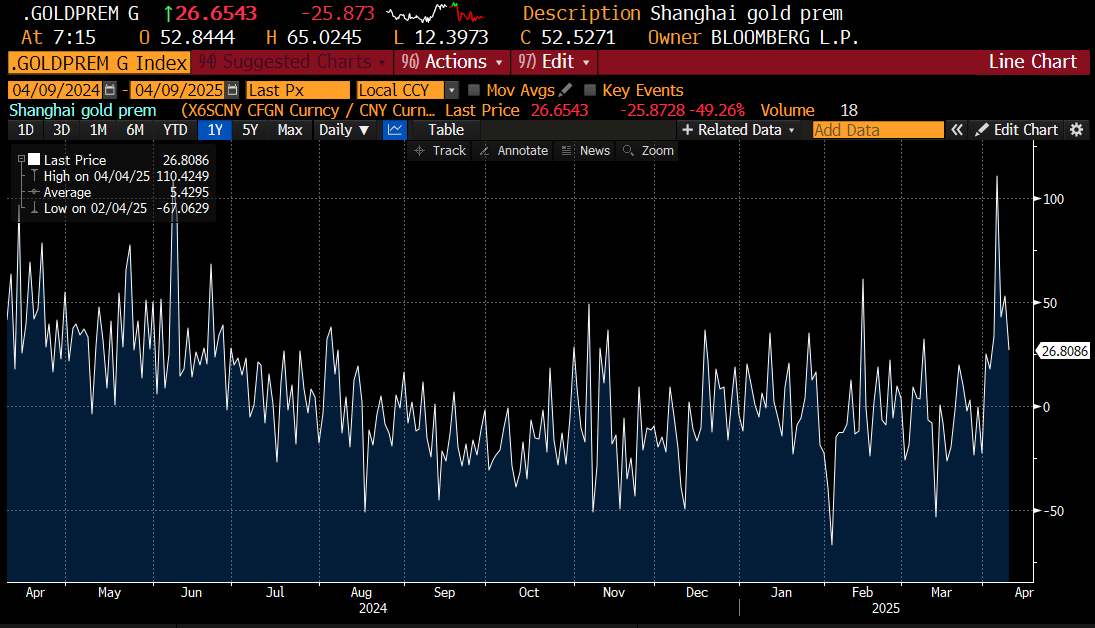Viewport: 1095px width, 628px height.
Task: Open chart settings gear icon
Action: click(x=1077, y=130)
